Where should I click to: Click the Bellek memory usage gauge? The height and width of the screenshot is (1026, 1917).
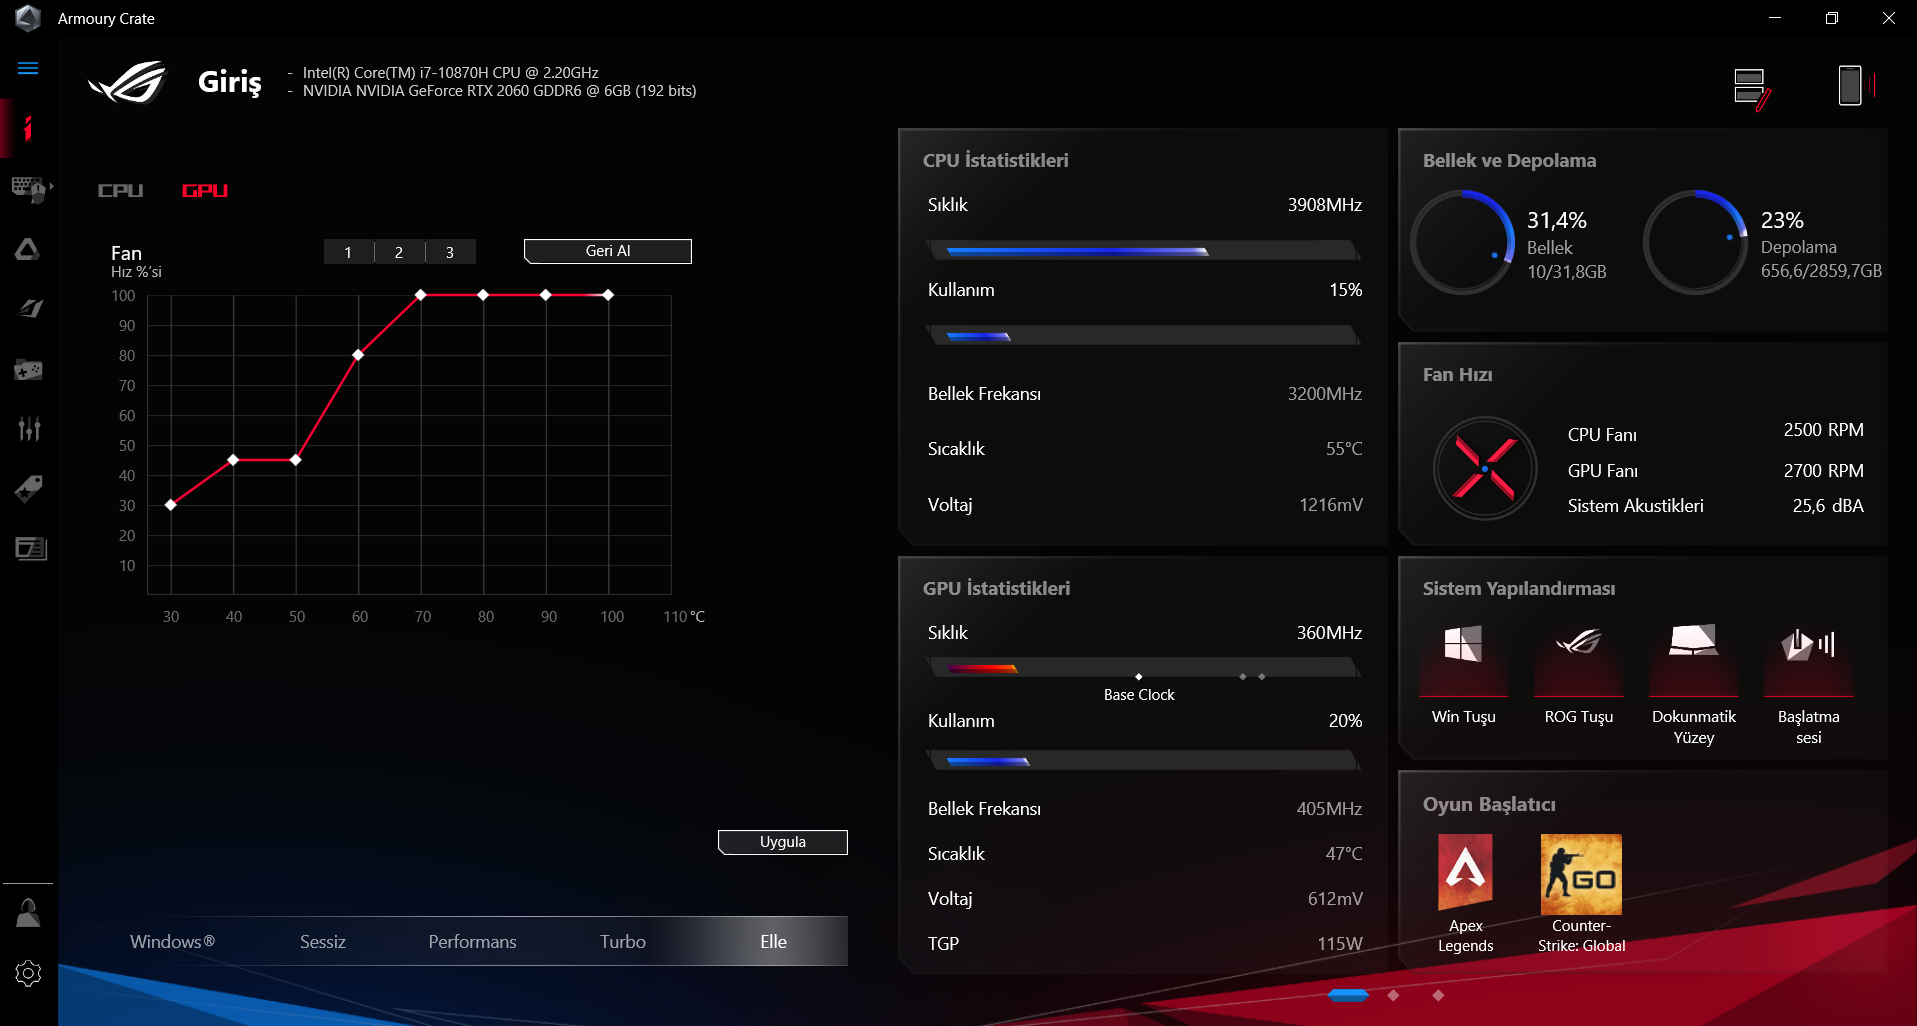[1463, 242]
